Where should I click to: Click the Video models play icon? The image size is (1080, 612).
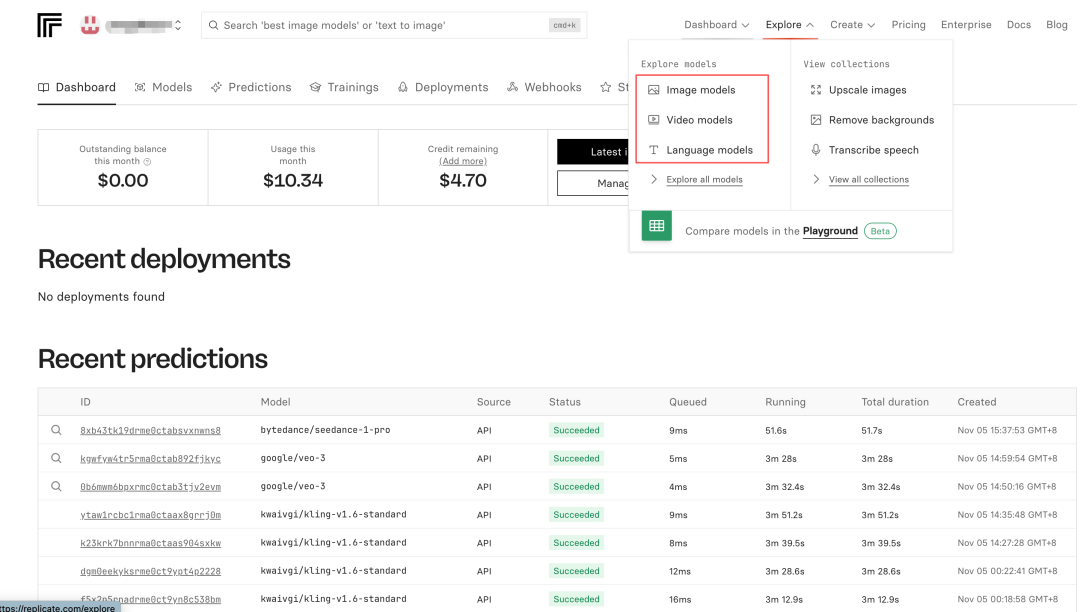pyautogui.click(x=654, y=120)
